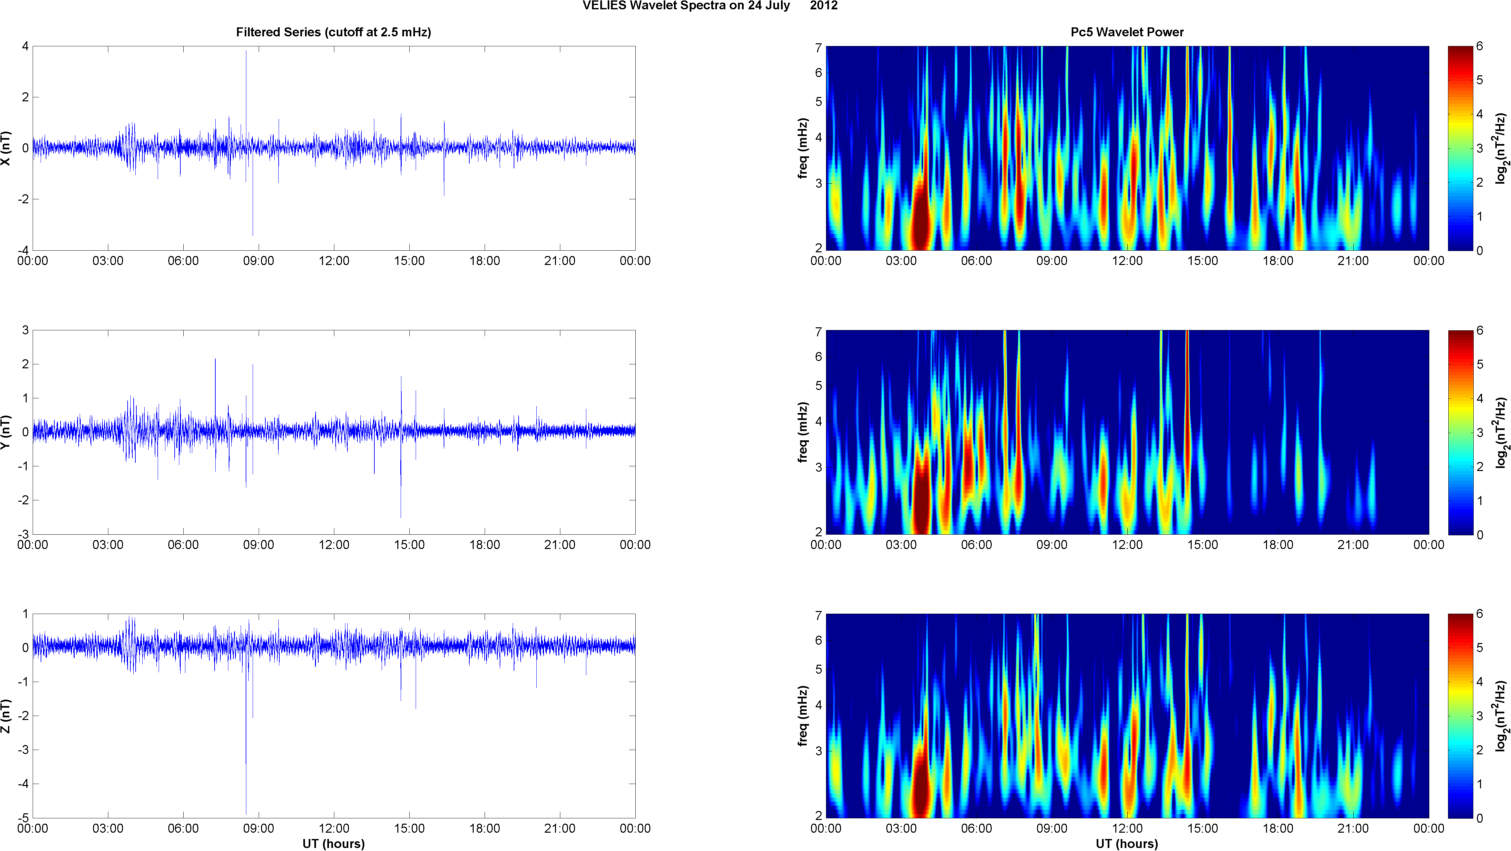Image resolution: width=1511 pixels, height=851 pixels.
Task: Select the top Pc5 wavelet power spectrogram
Action: click(x=1127, y=148)
